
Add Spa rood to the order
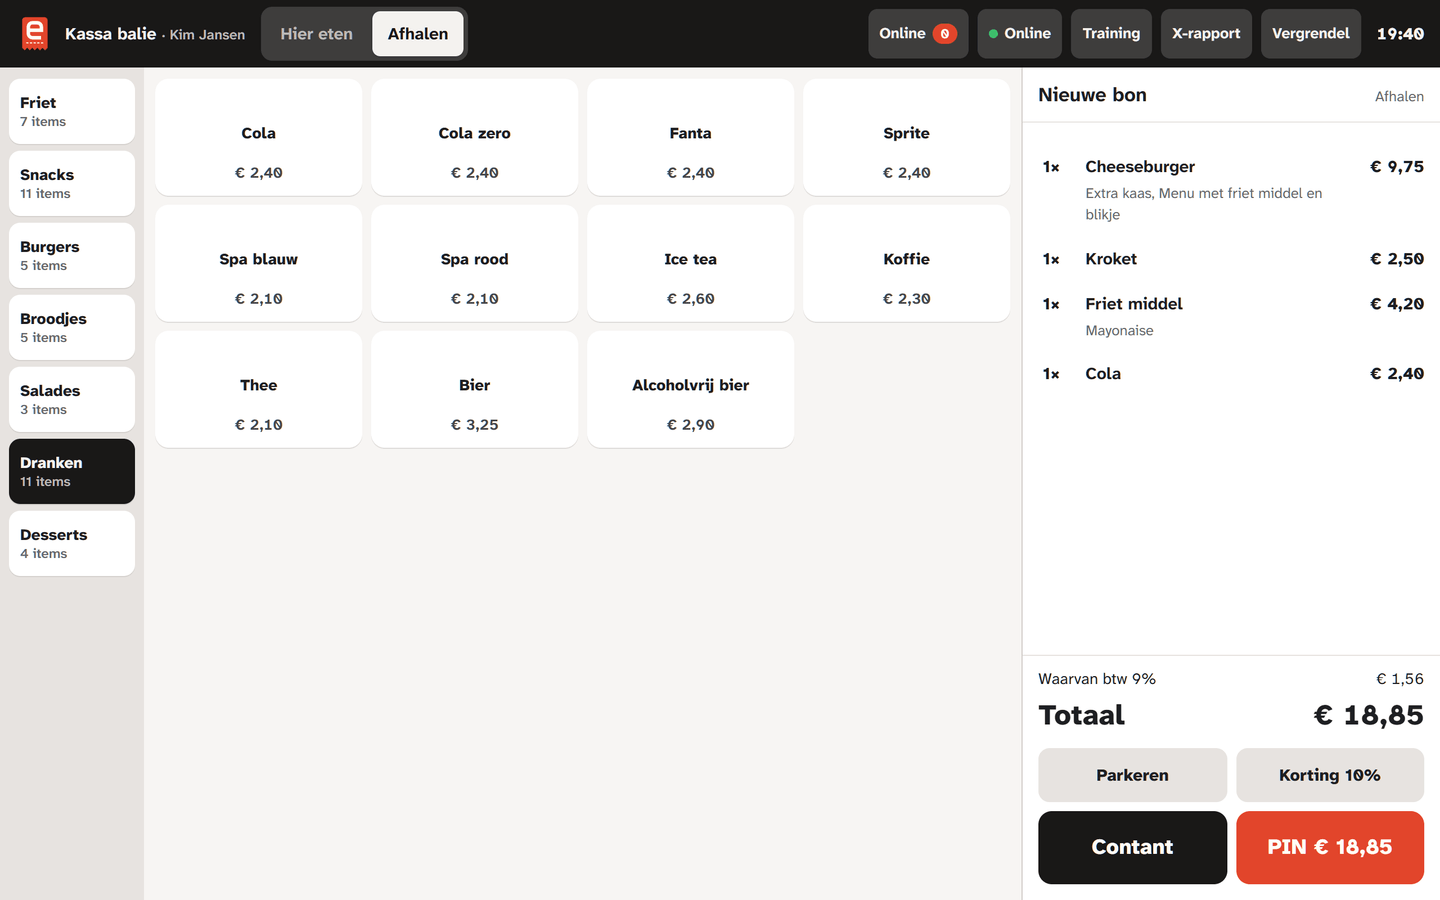(x=475, y=264)
